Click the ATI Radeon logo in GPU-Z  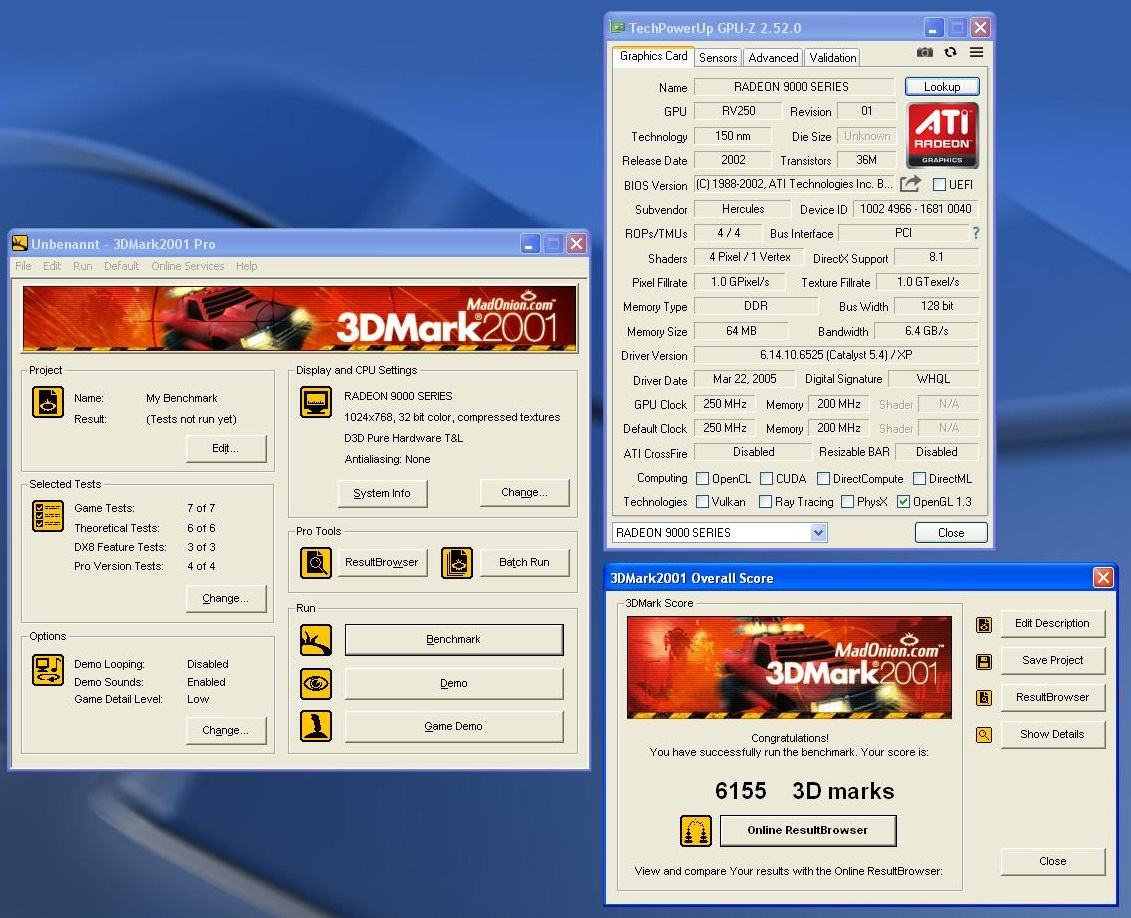[942, 136]
